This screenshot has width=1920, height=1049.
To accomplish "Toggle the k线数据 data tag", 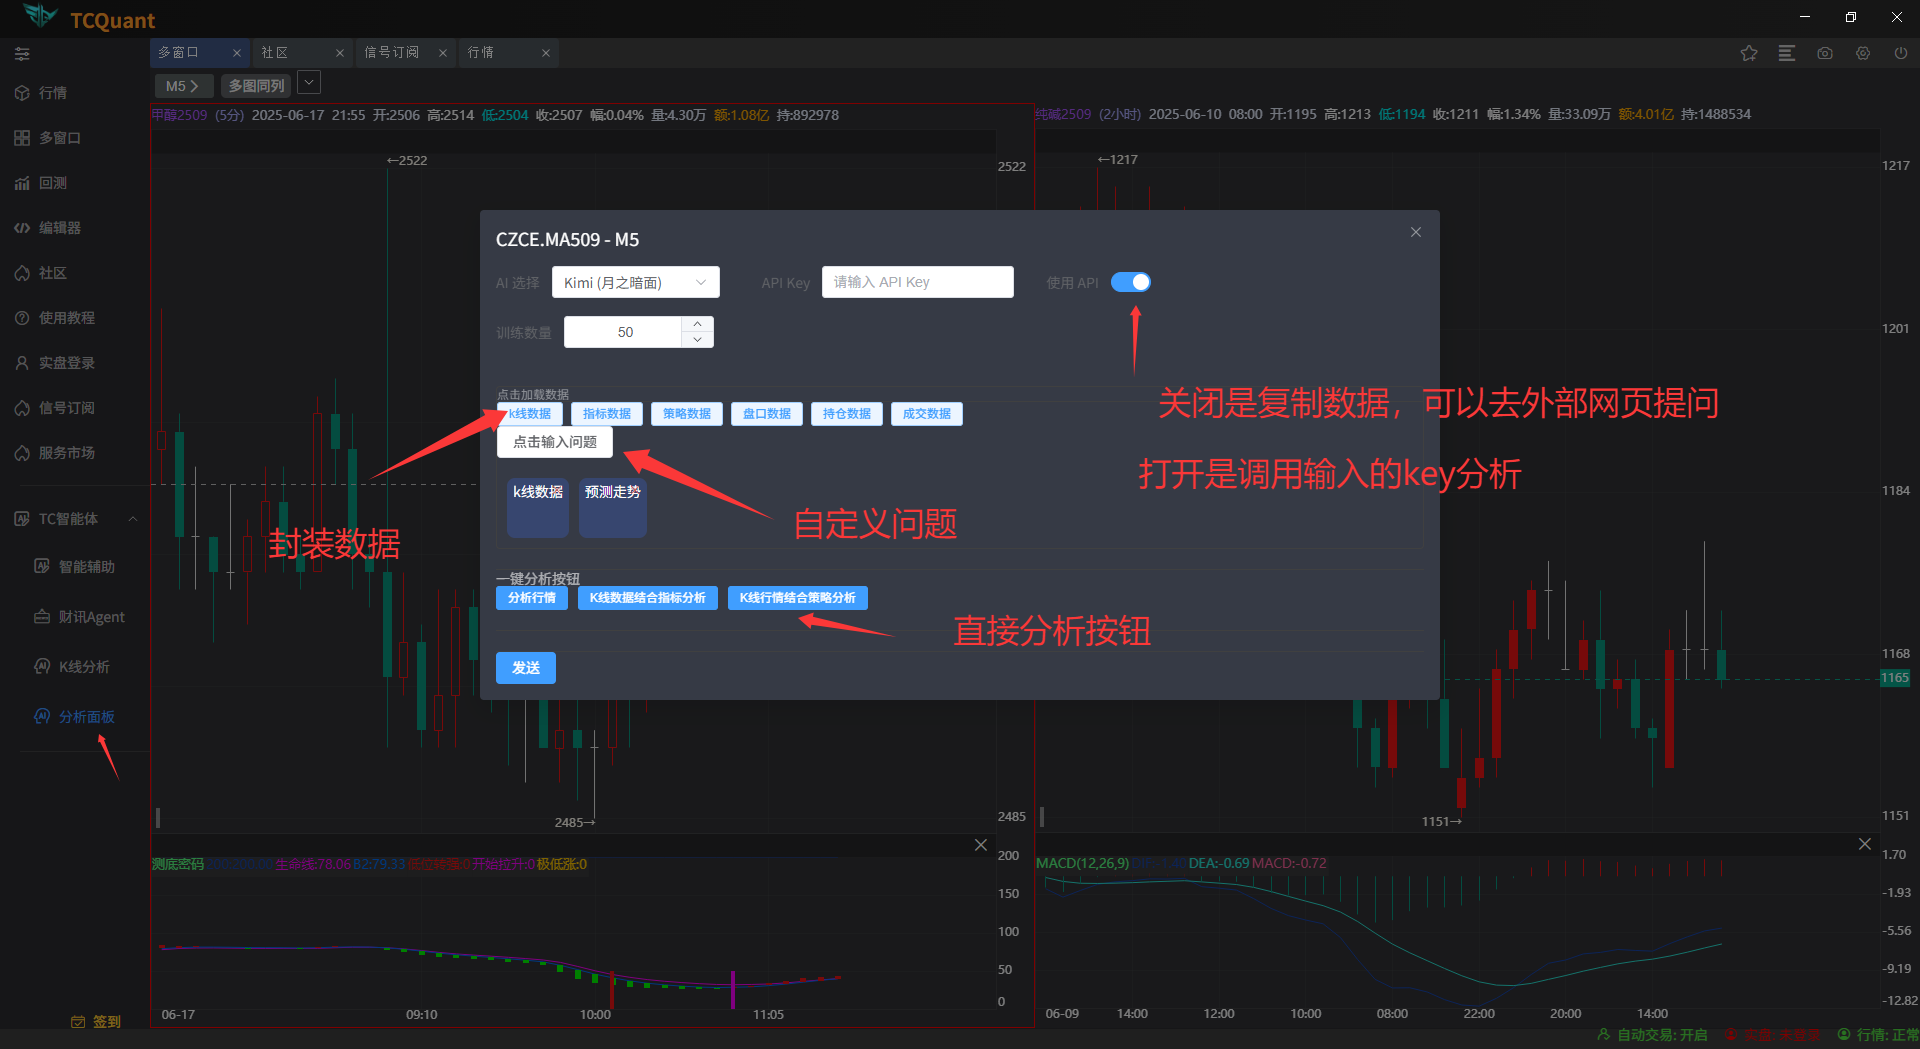I will (x=531, y=414).
